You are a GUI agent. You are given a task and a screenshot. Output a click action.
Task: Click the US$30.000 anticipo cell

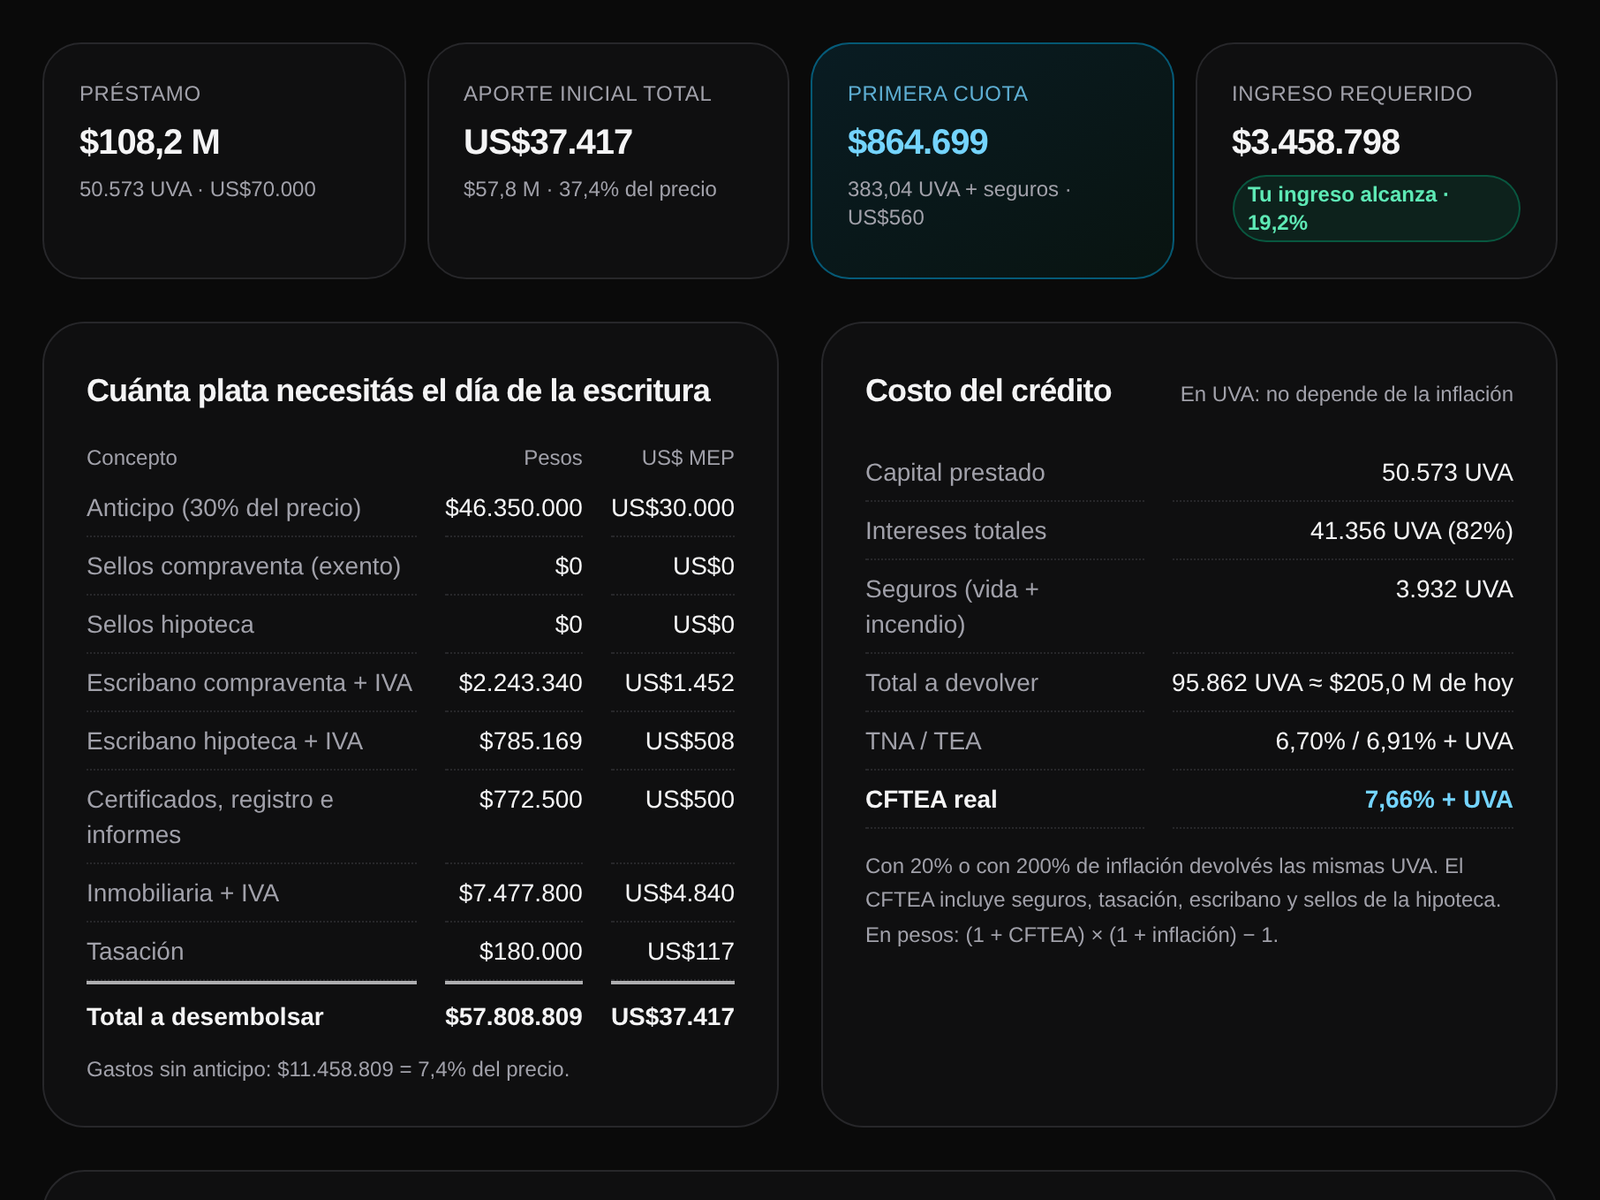coord(673,508)
